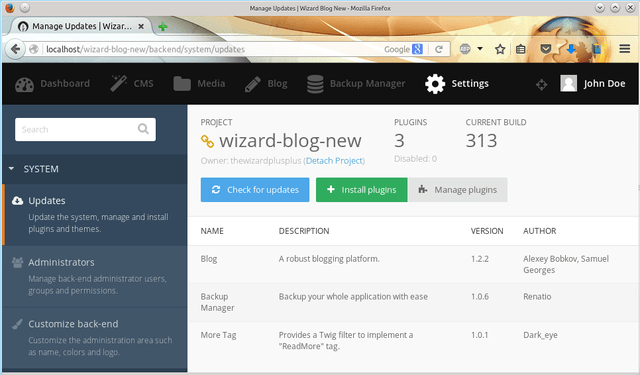Click the current build number 313
The width and height of the screenshot is (640, 375).
pos(482,141)
